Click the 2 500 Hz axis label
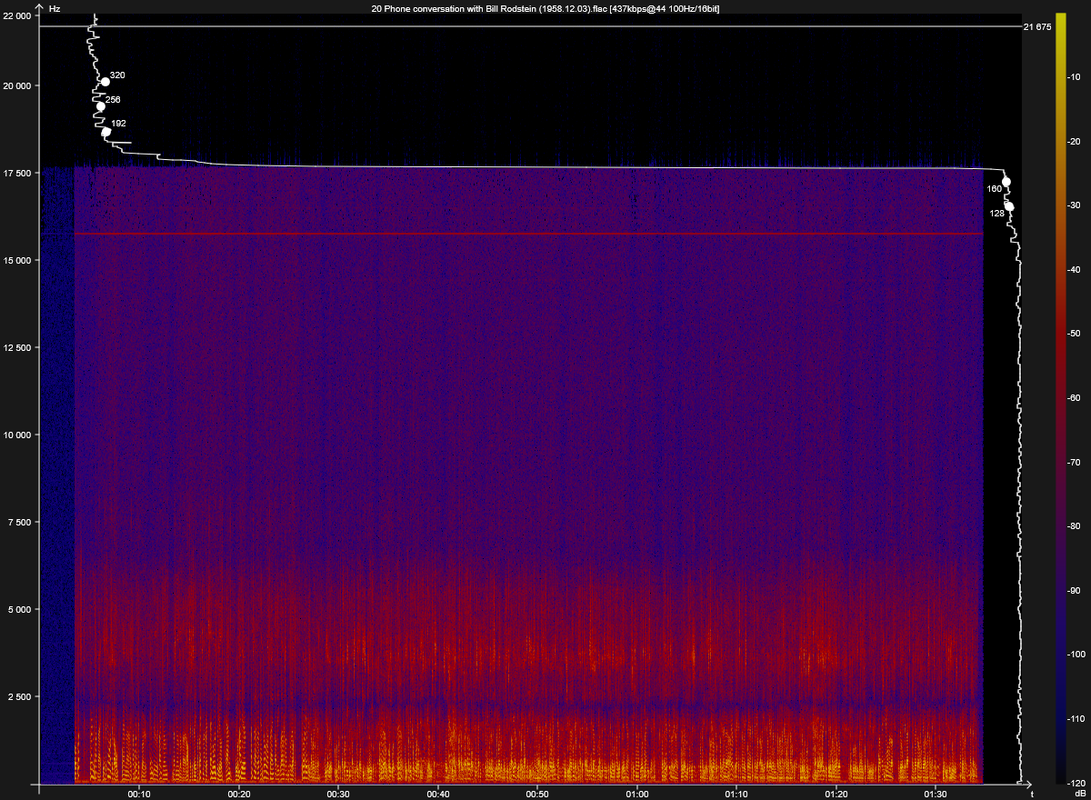This screenshot has height=800, width=1091. (19, 697)
